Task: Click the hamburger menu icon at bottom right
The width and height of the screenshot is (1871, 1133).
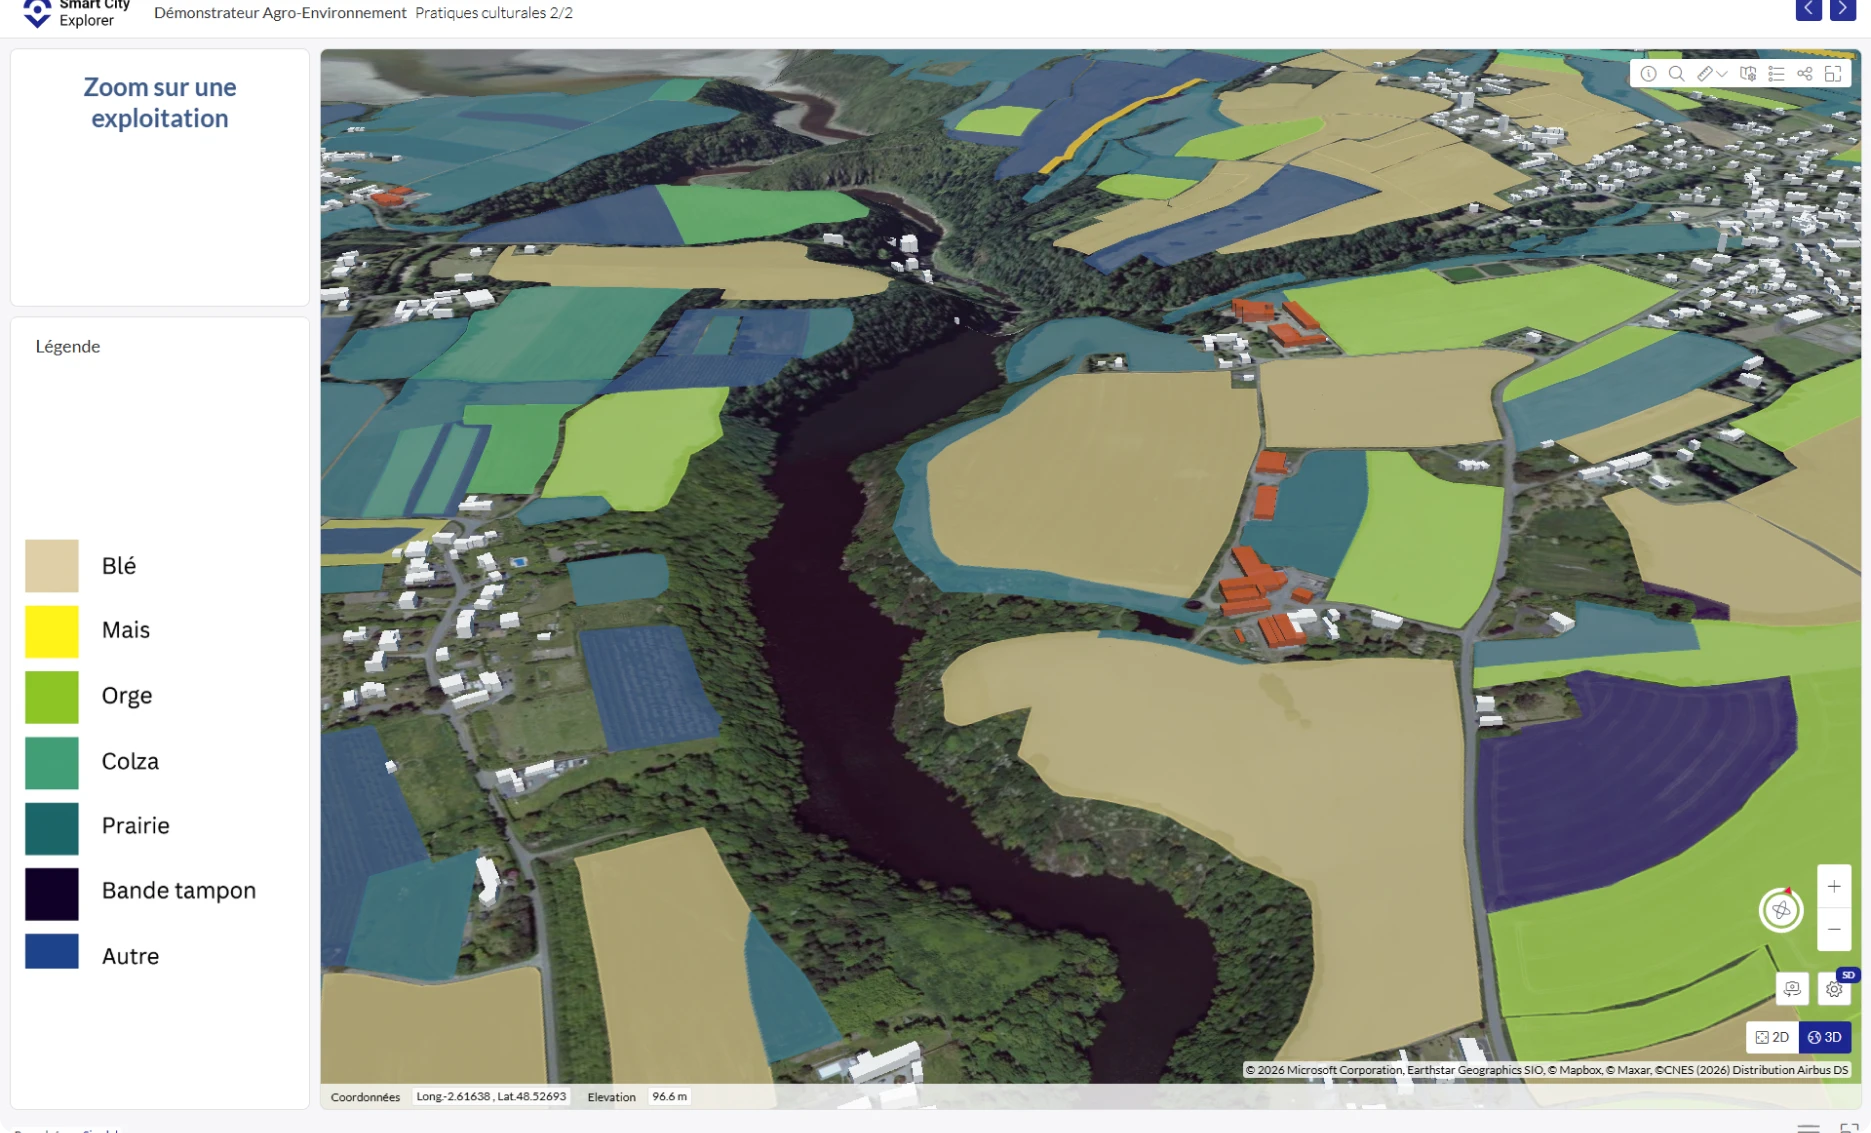Action: pyautogui.click(x=1808, y=1128)
